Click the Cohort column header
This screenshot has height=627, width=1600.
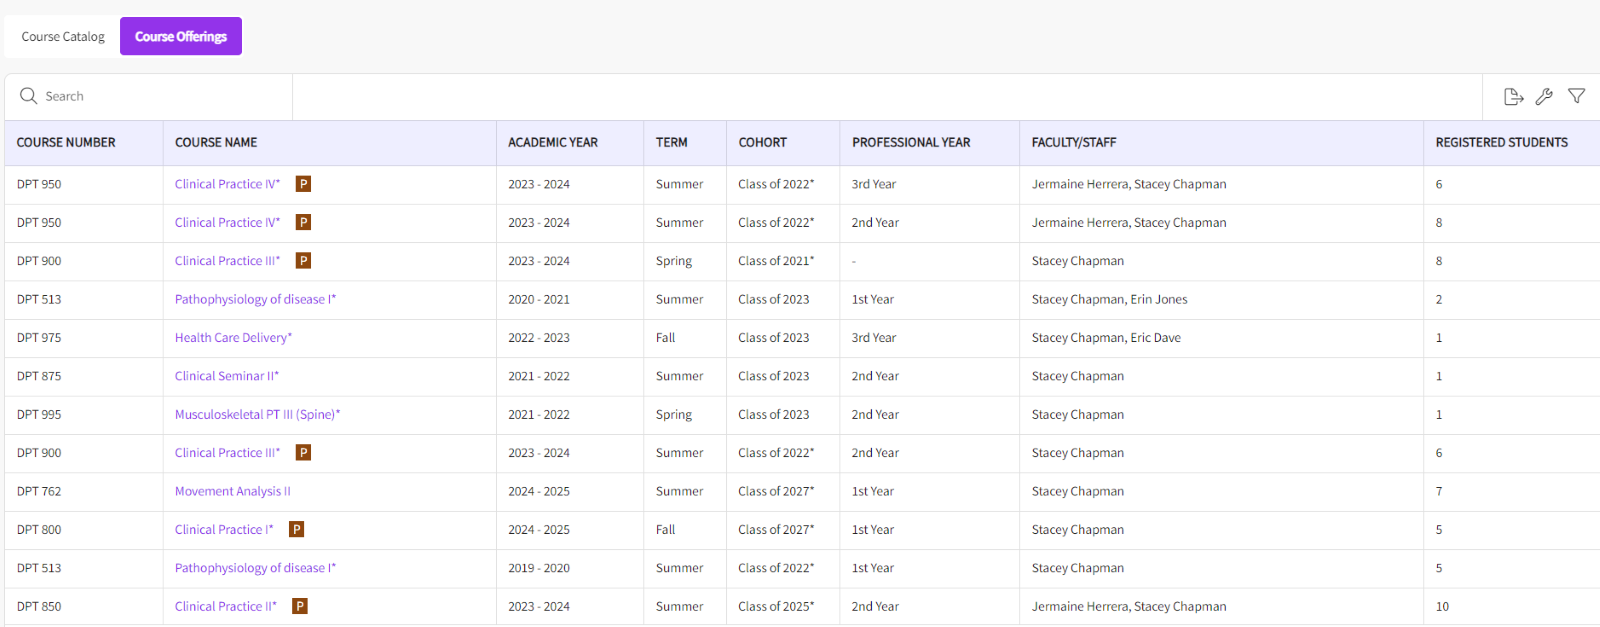762,143
